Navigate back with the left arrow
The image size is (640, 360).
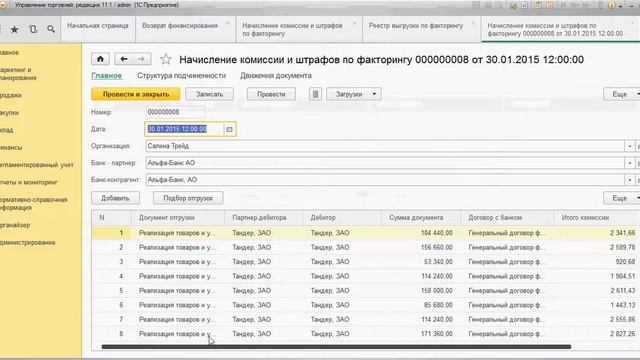(124, 59)
